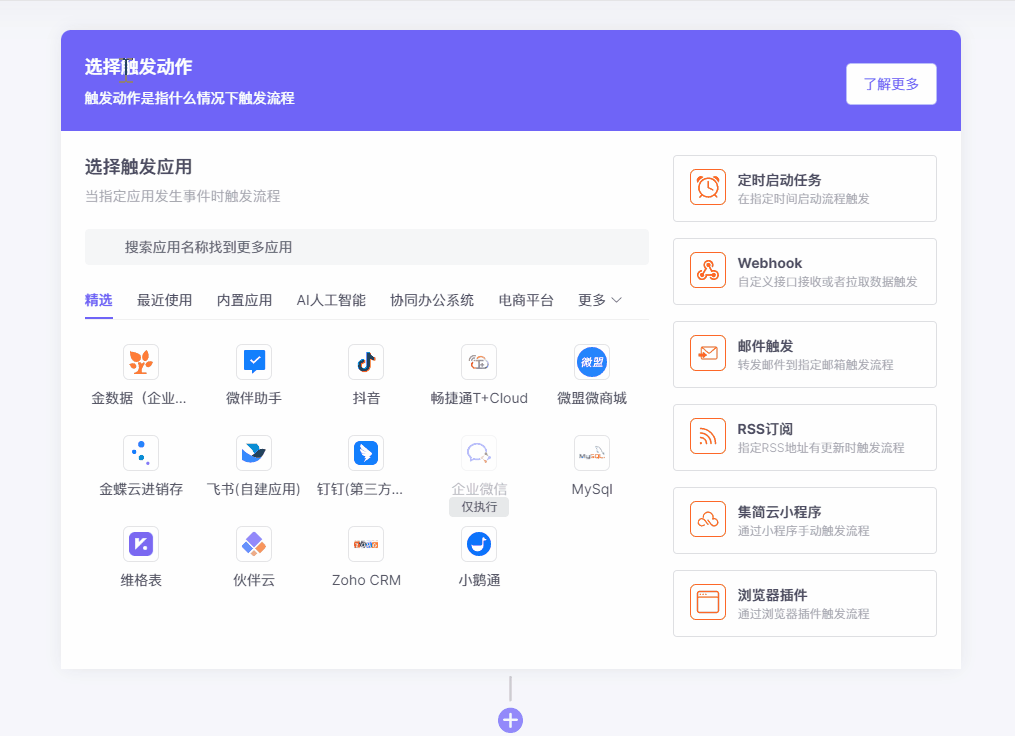Select the 金数据 app icon
This screenshot has height=736, width=1015.
click(x=140, y=362)
